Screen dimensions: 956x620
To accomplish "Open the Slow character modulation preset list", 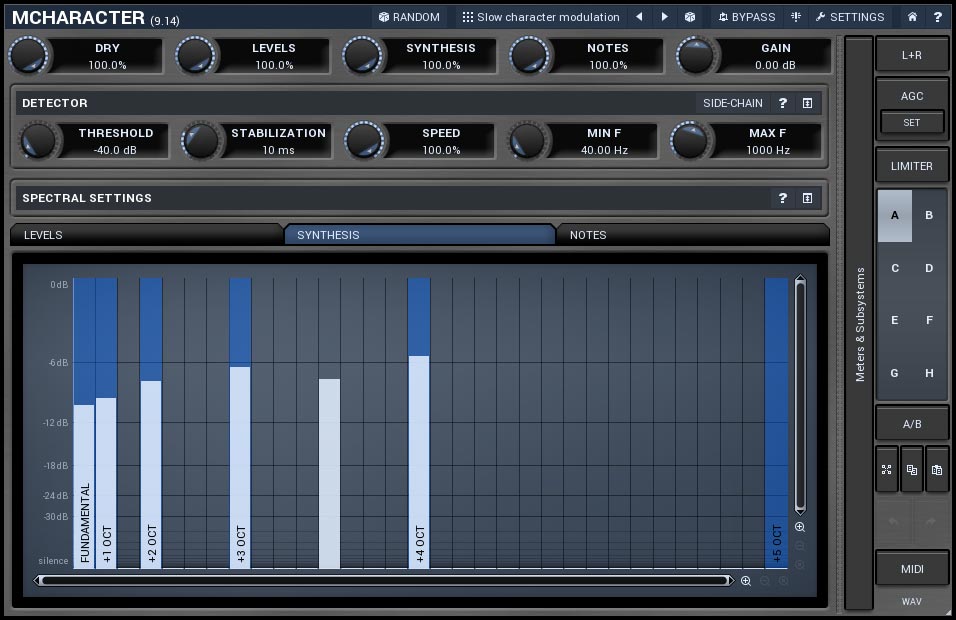I will (x=540, y=17).
